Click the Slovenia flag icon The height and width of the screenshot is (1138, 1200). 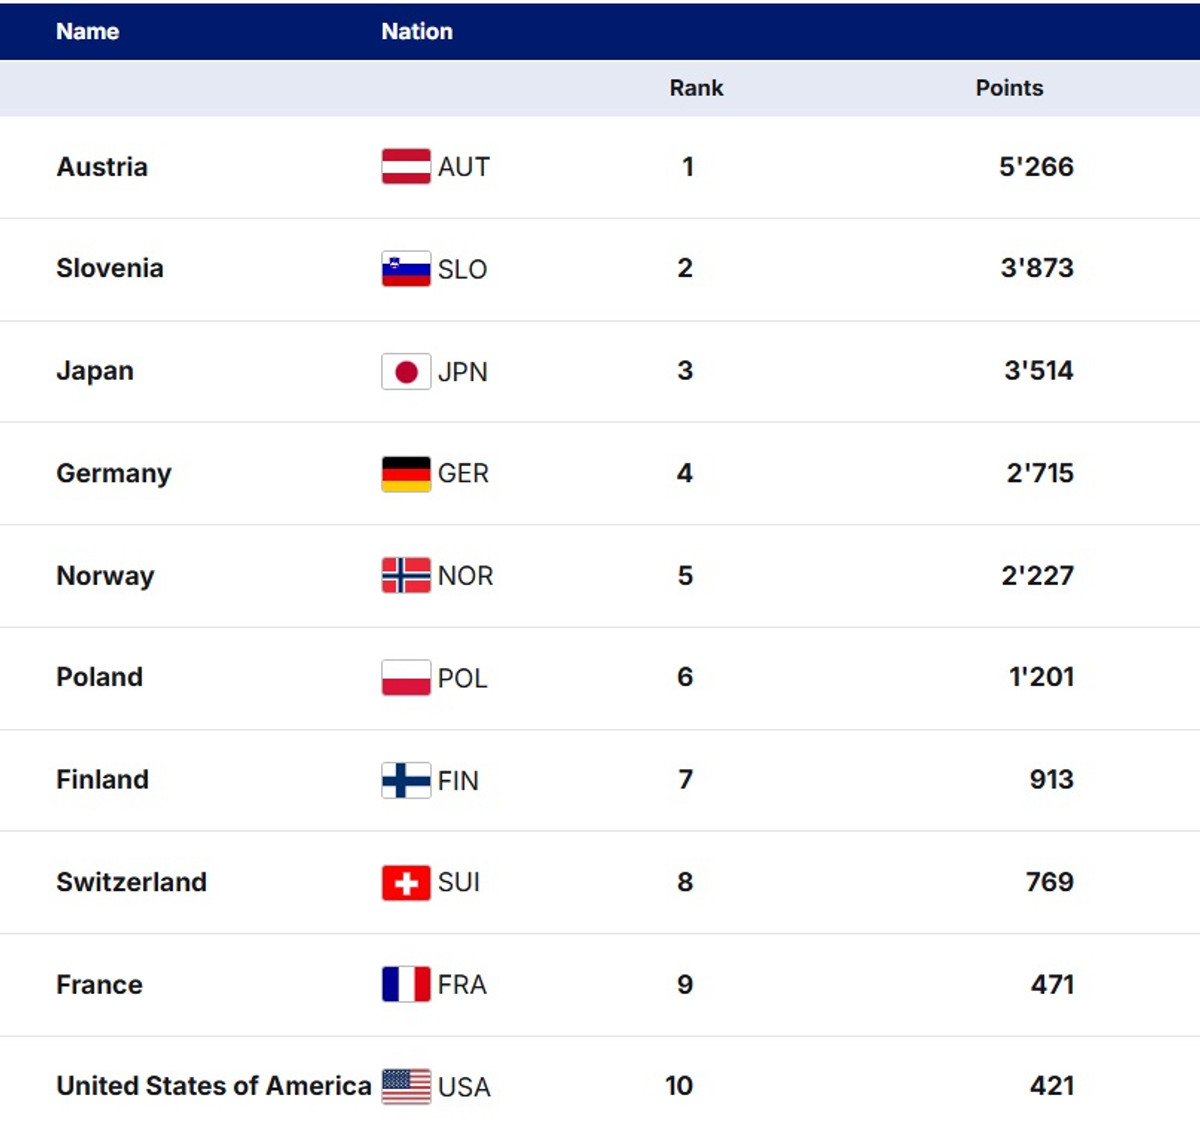tap(406, 268)
